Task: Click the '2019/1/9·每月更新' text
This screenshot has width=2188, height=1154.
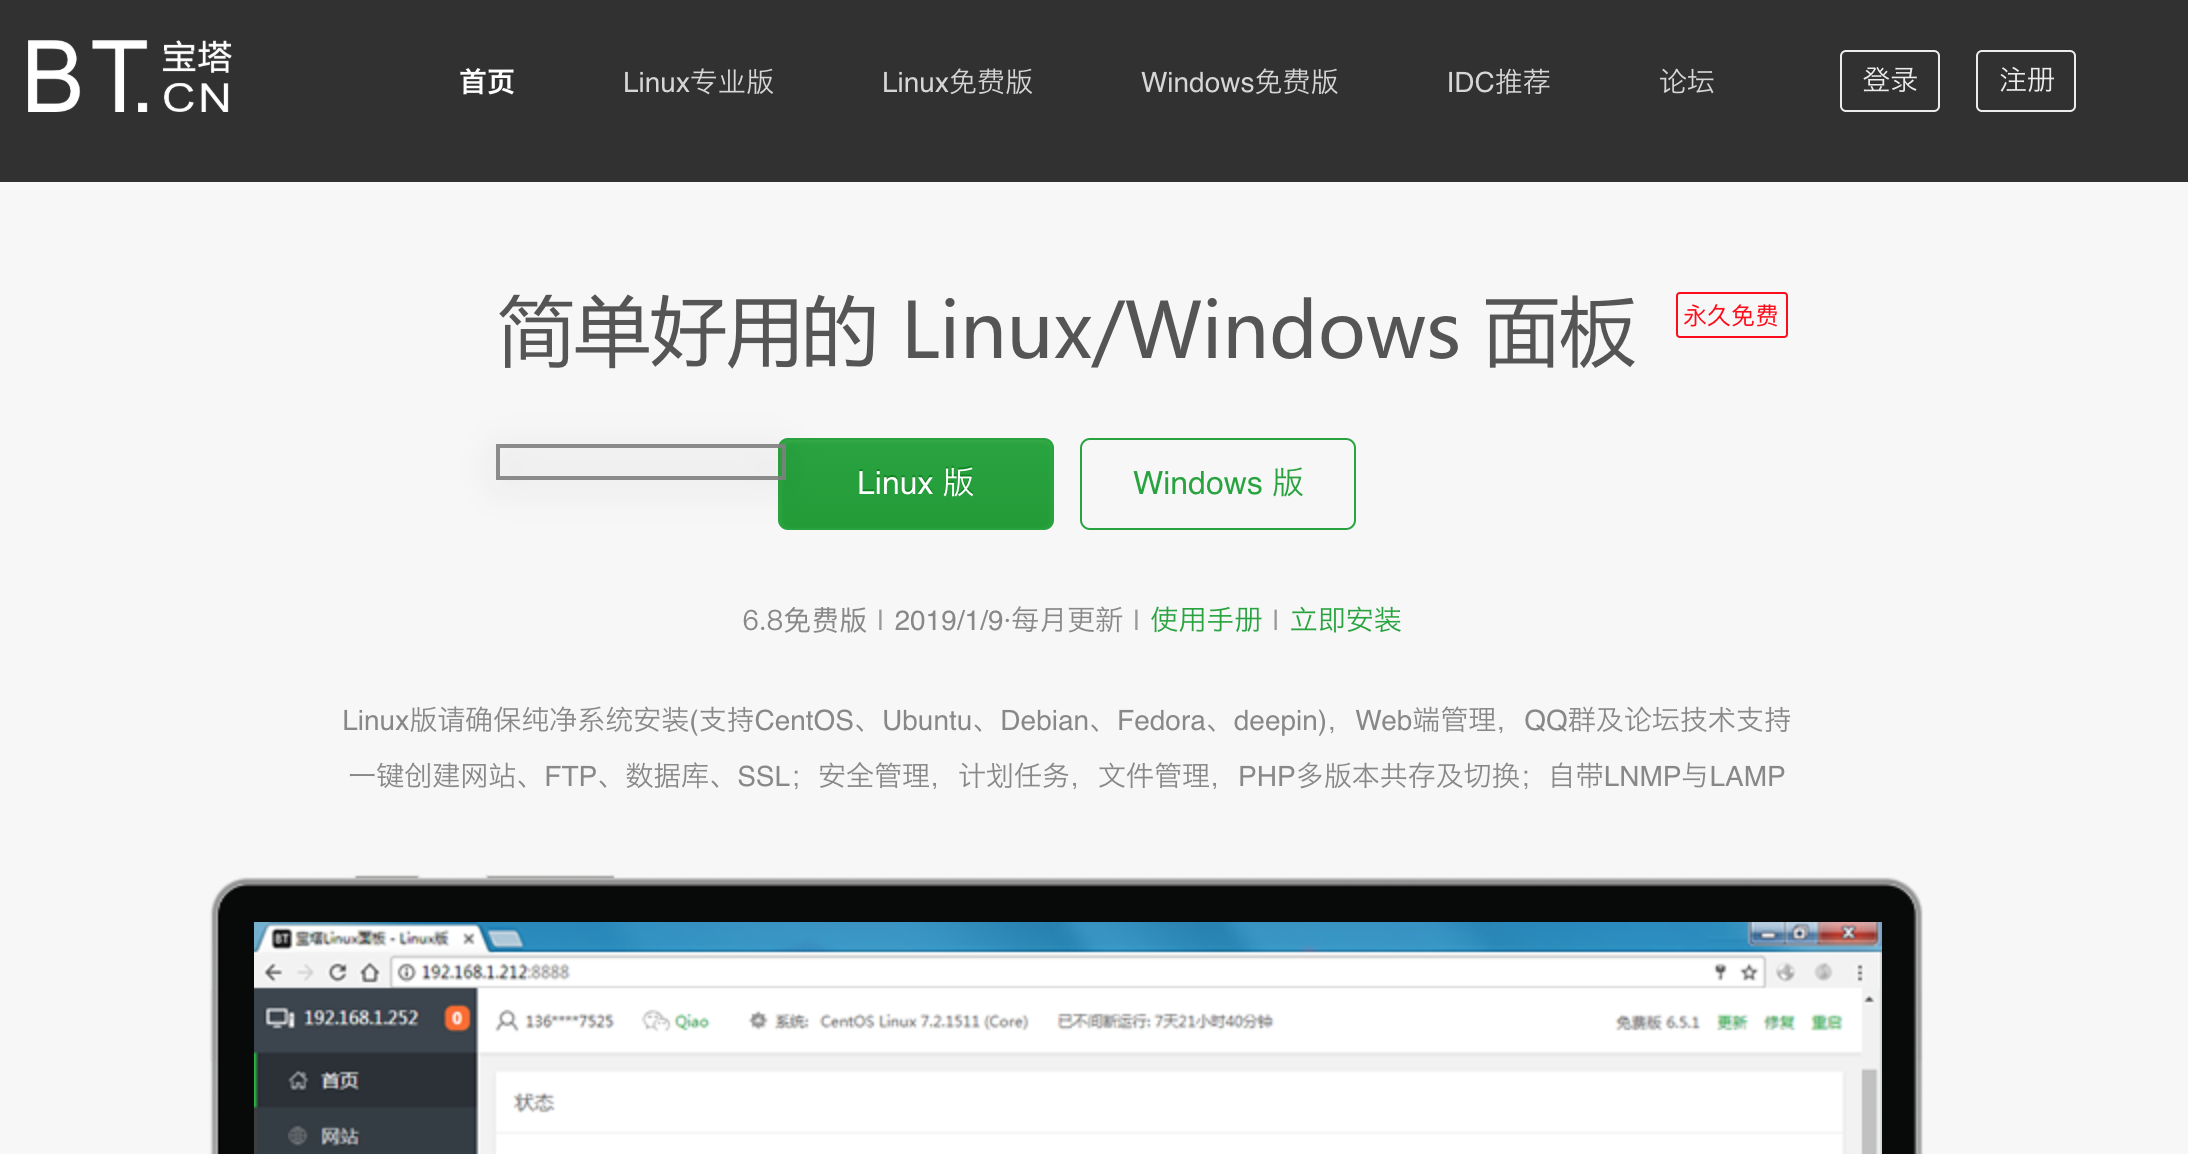Action: 1008,620
